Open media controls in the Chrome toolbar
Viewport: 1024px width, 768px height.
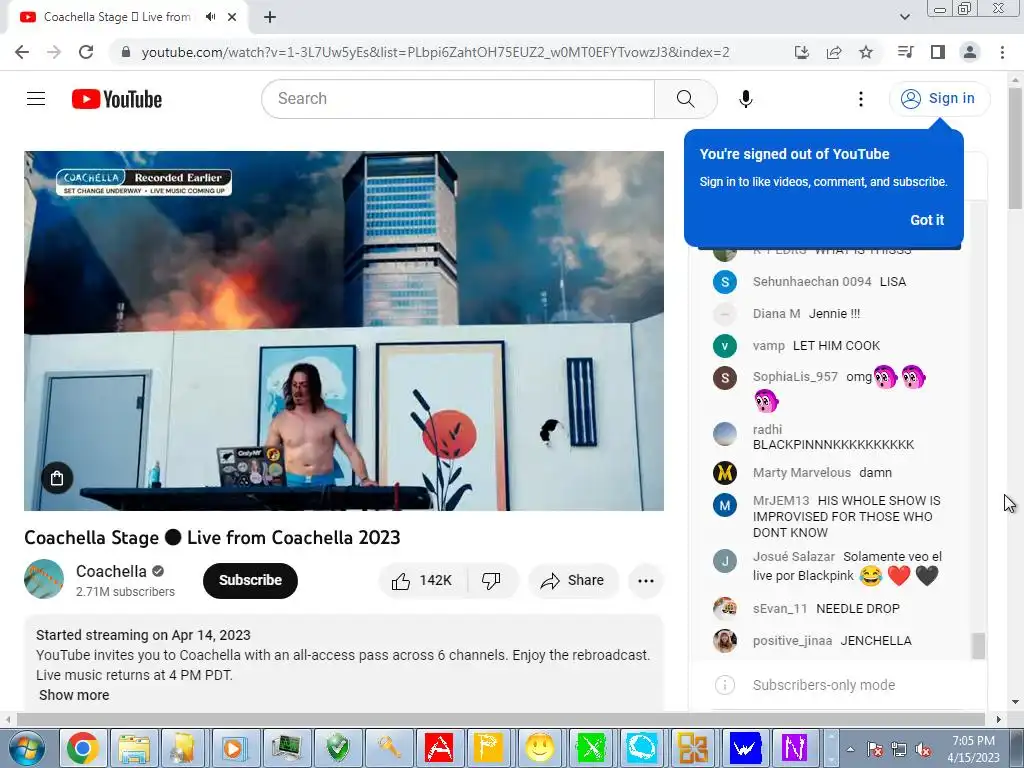(906, 52)
